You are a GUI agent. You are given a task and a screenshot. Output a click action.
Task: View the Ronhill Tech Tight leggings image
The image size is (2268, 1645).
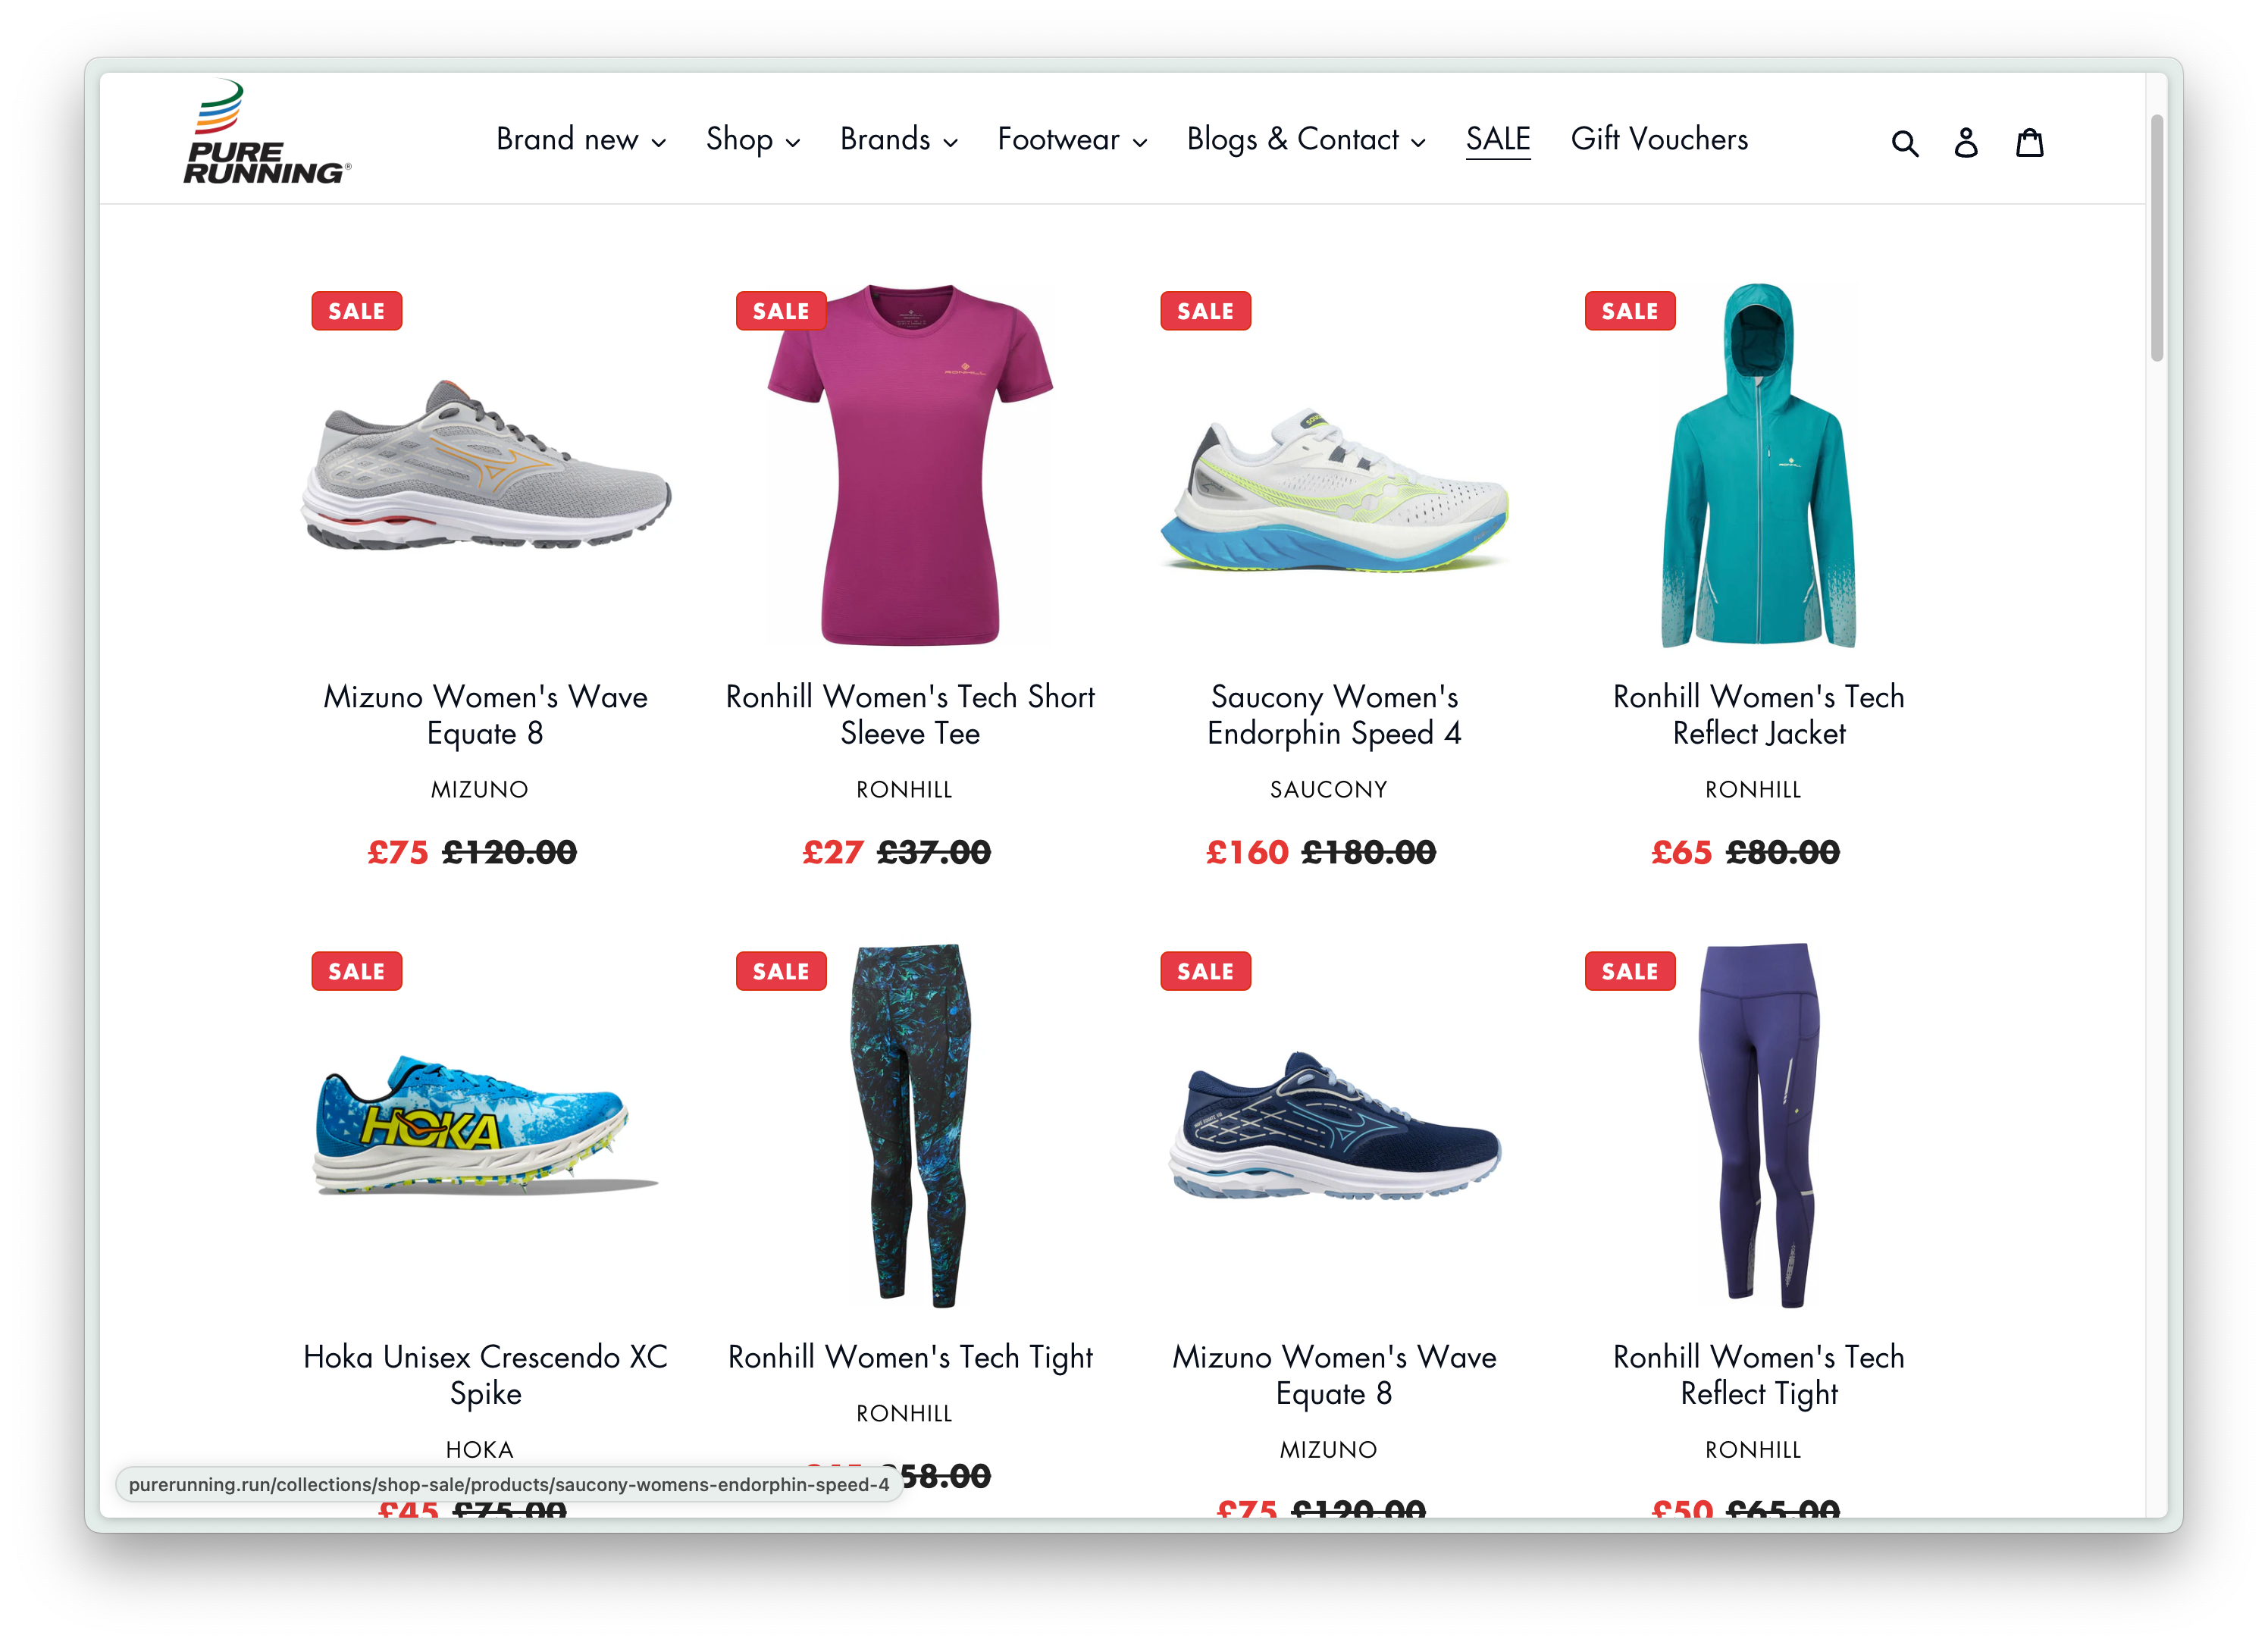coord(910,1125)
